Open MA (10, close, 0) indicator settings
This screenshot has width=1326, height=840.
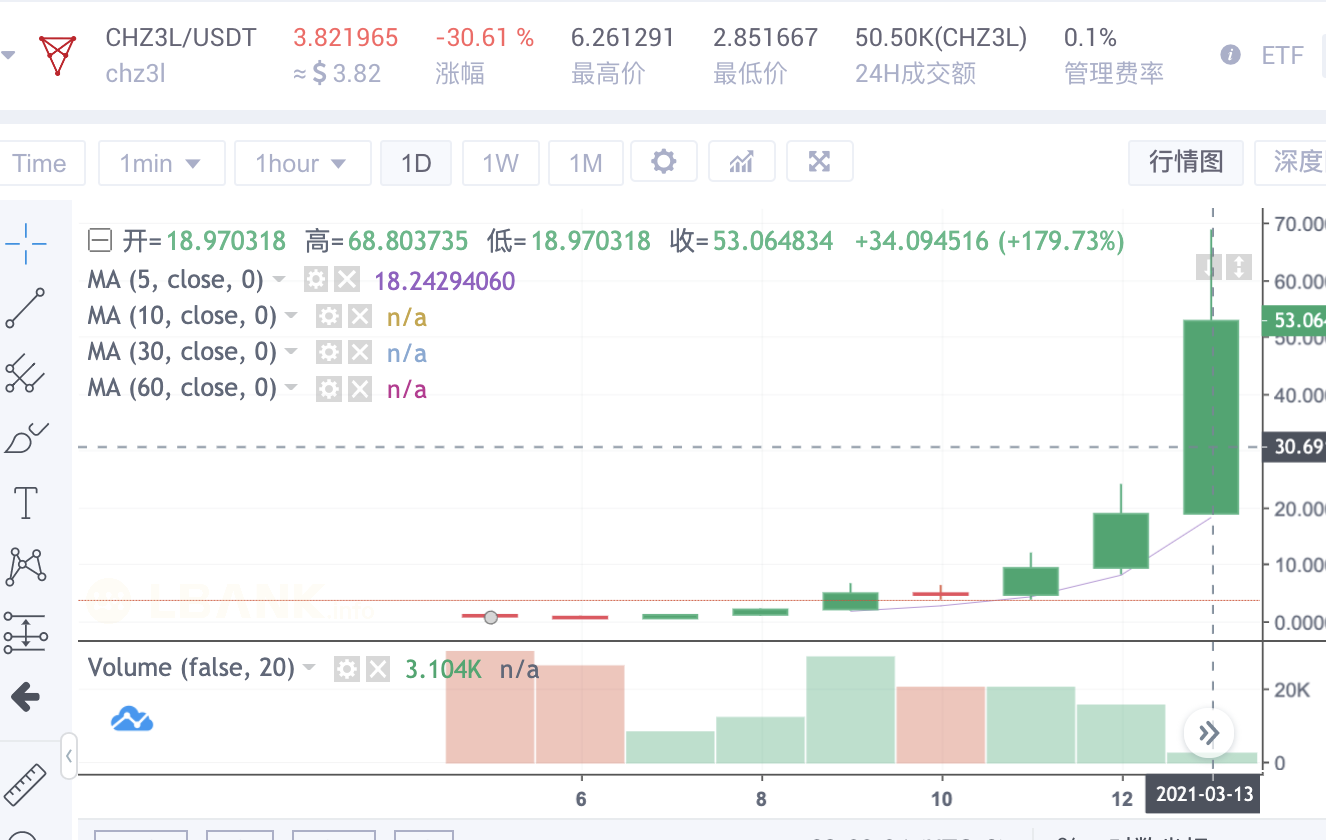coord(329,315)
